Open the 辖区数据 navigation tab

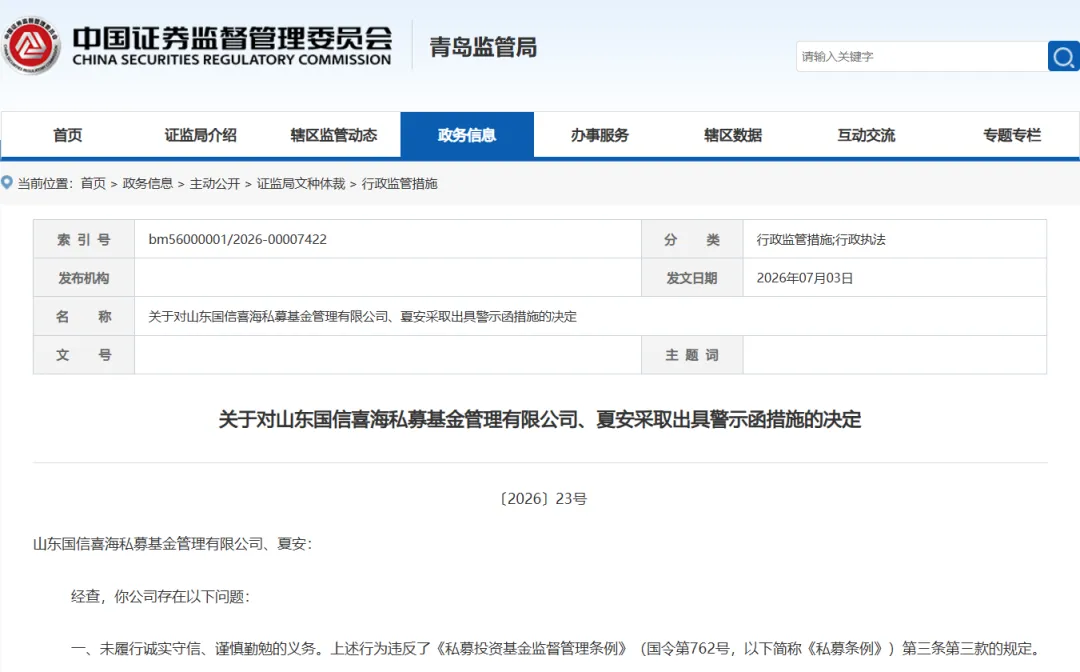coord(733,135)
